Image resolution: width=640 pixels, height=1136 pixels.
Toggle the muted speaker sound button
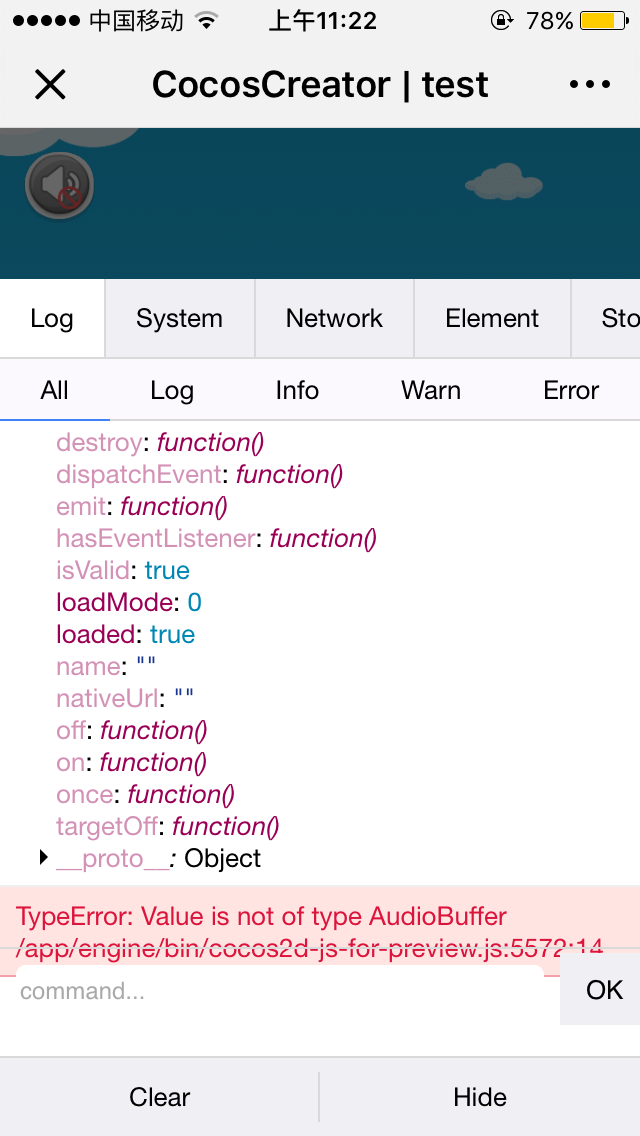(60, 186)
